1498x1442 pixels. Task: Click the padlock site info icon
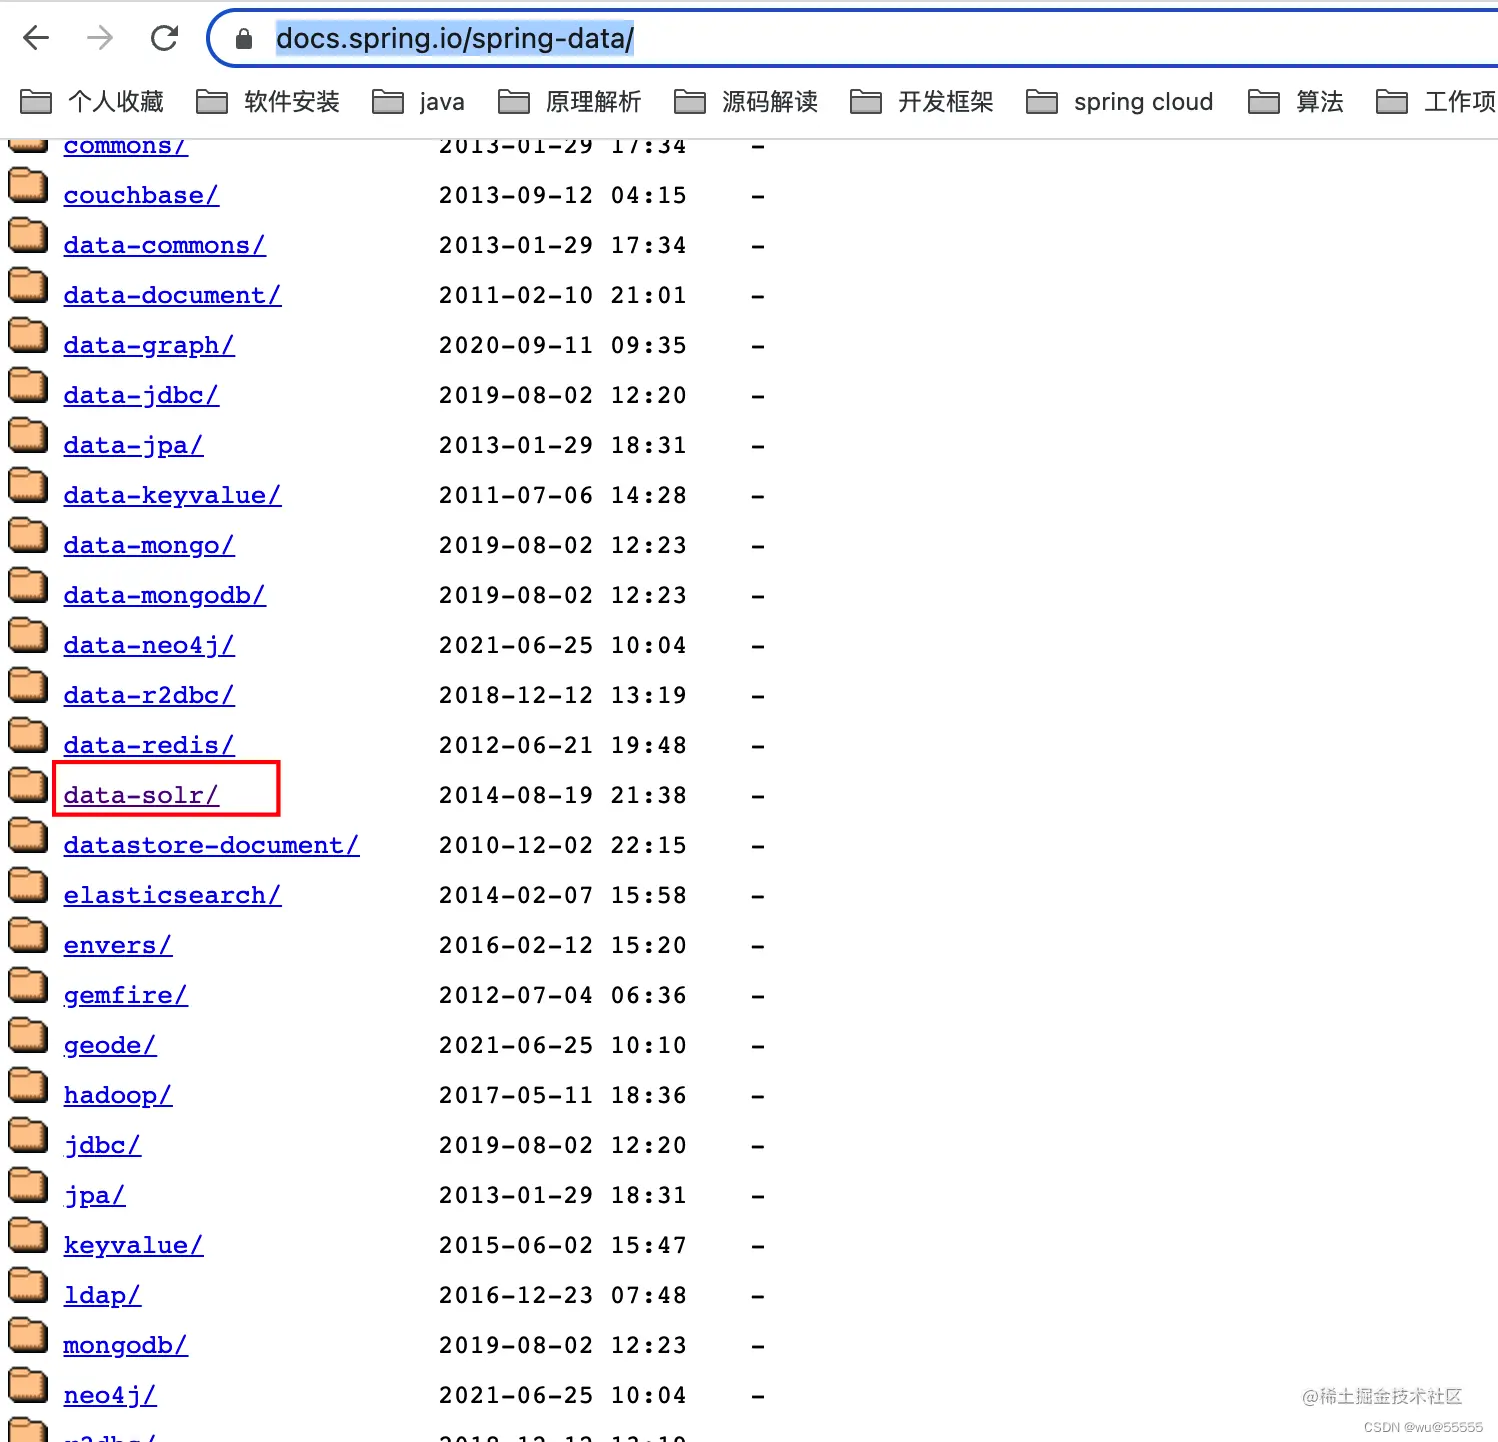click(x=243, y=39)
